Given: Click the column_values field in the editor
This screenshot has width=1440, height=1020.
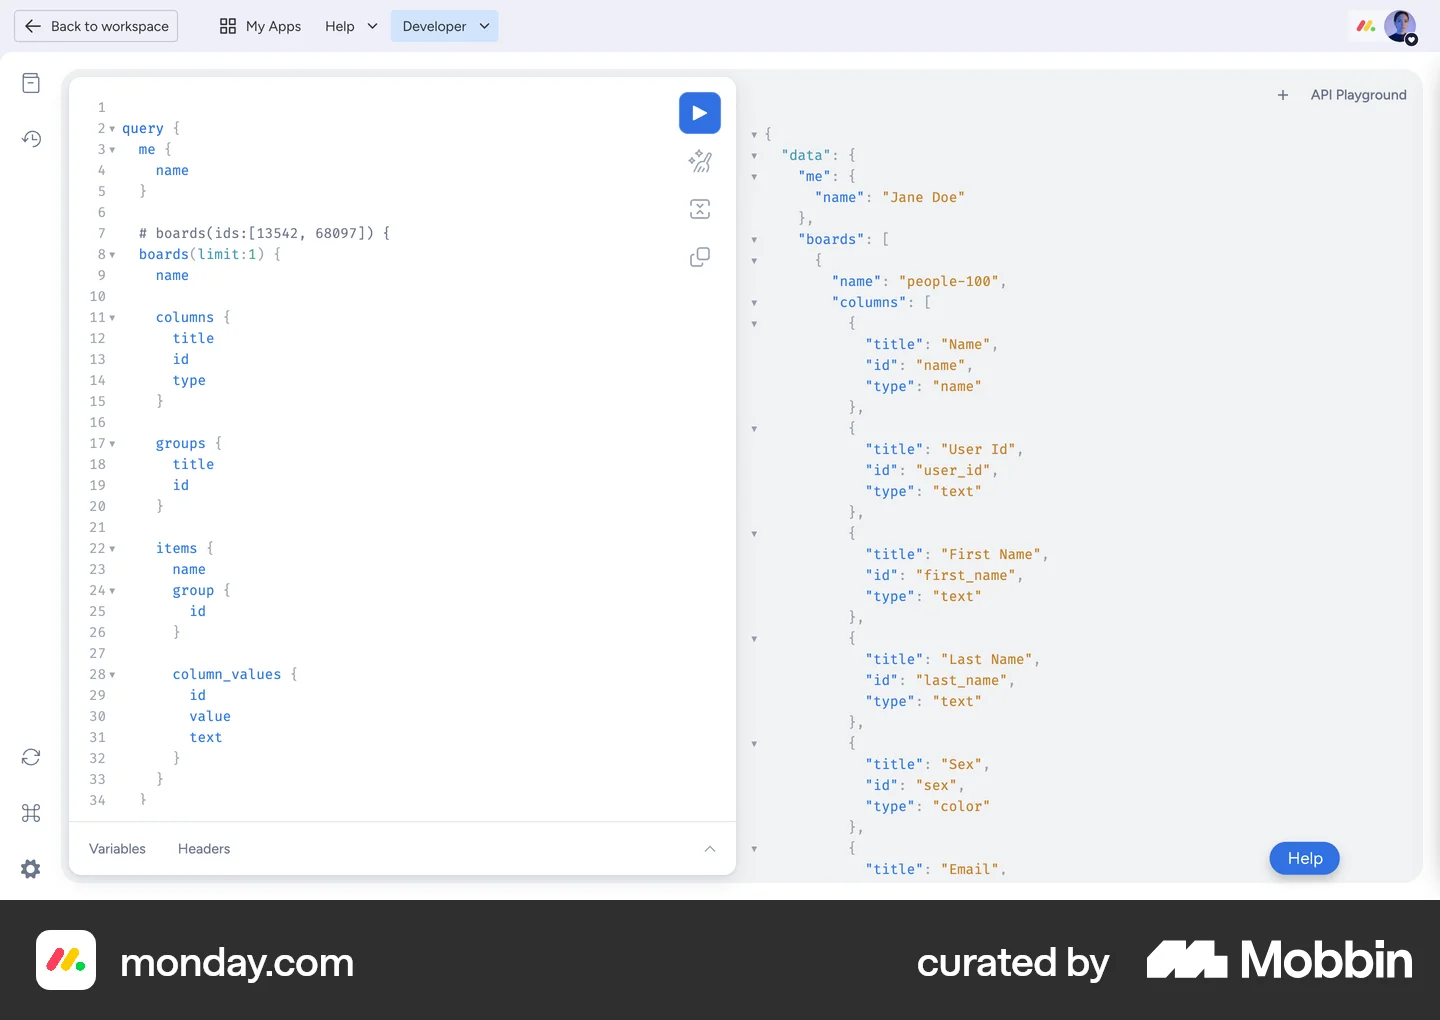Looking at the screenshot, I should pos(227,675).
